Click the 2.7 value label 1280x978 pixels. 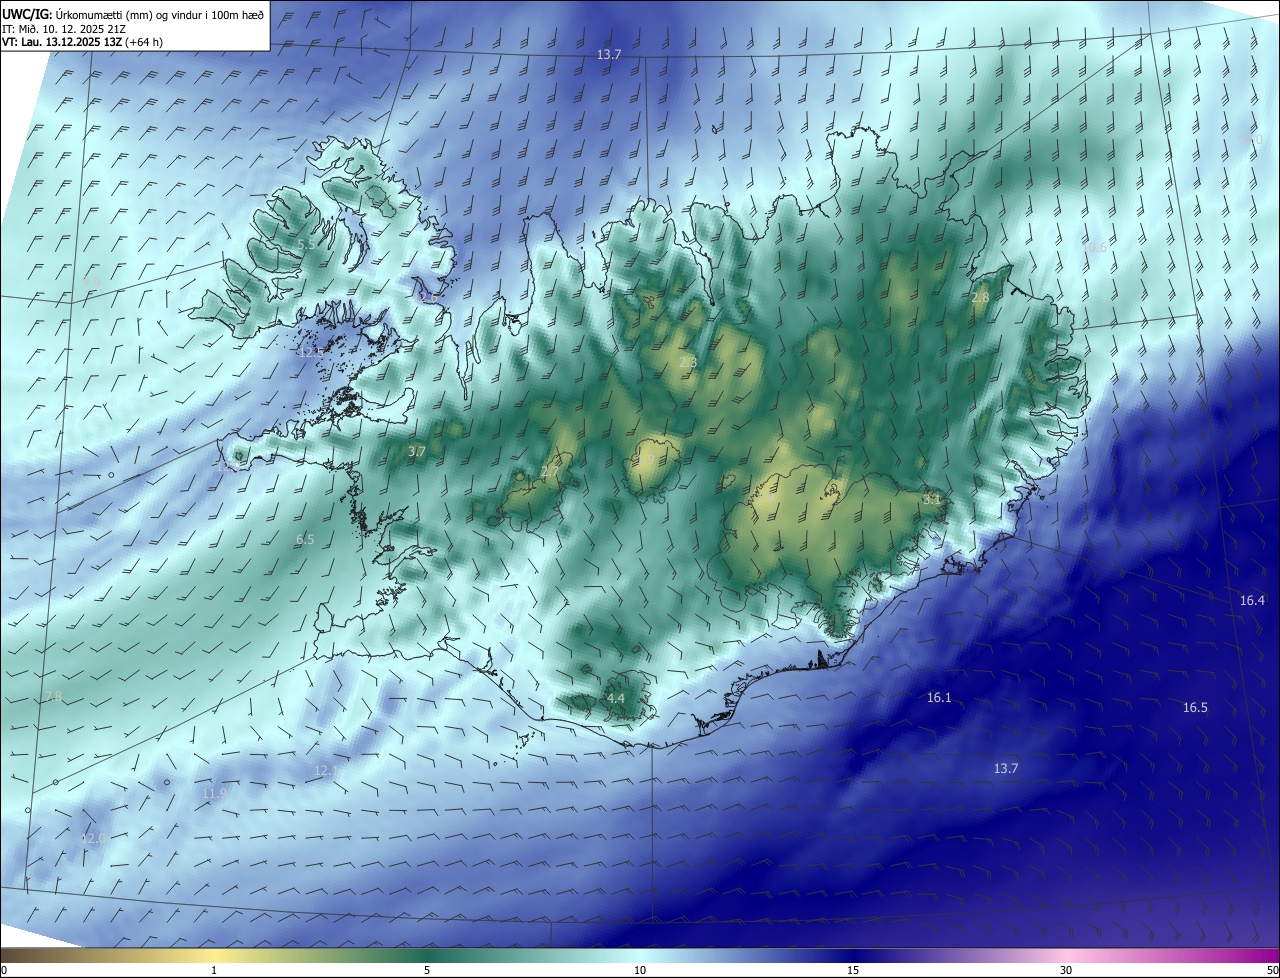550,471
